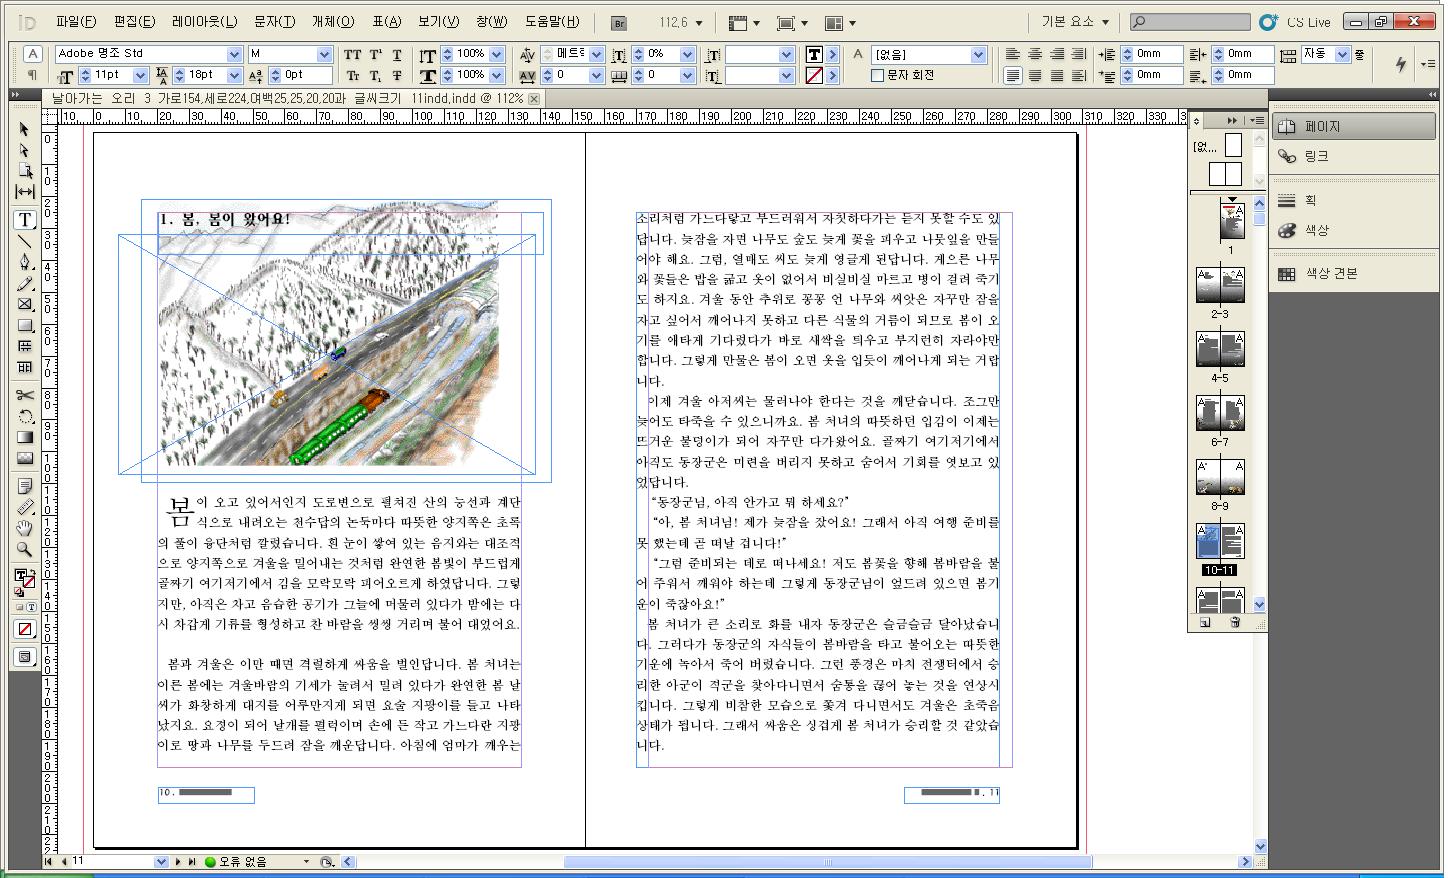Pick the Hand tool
The height and width of the screenshot is (878, 1448).
[x=25, y=528]
